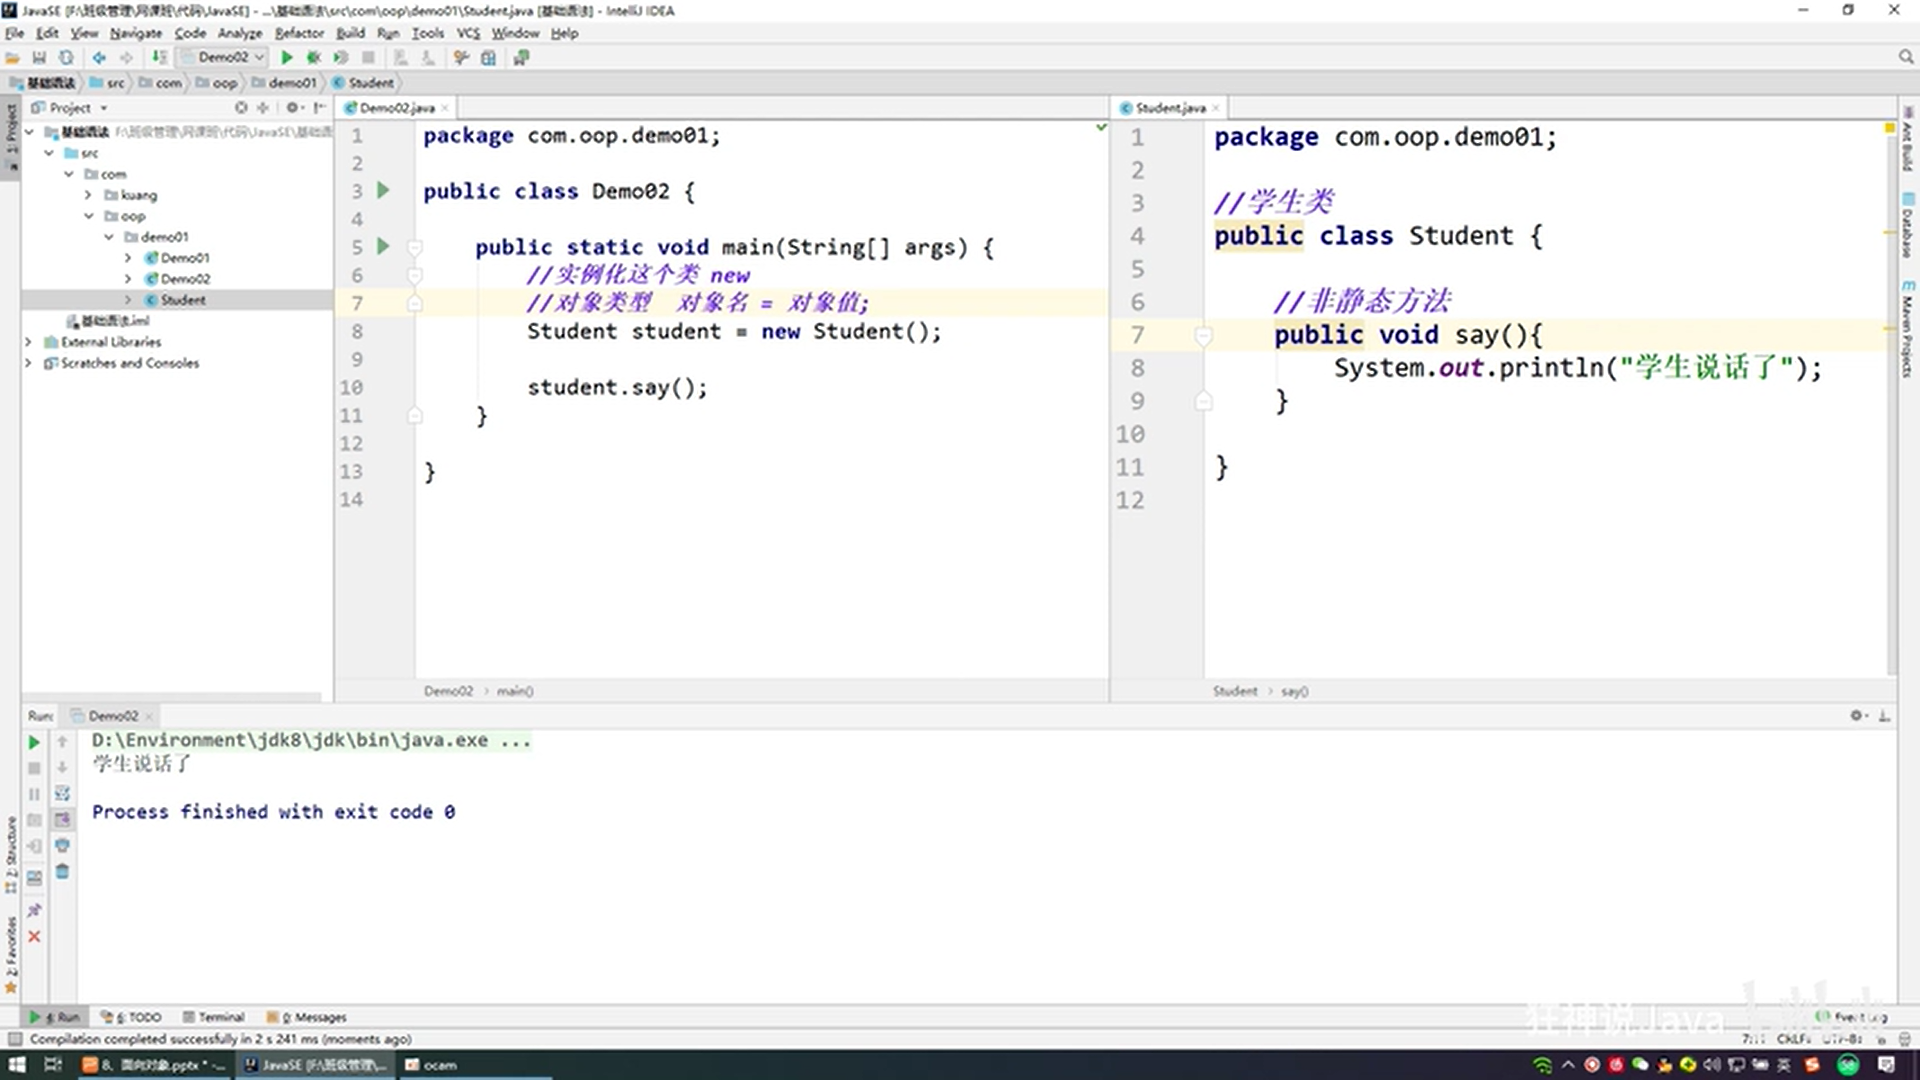Open the TODO tool window button
1920x1080 pixels.
point(132,1017)
